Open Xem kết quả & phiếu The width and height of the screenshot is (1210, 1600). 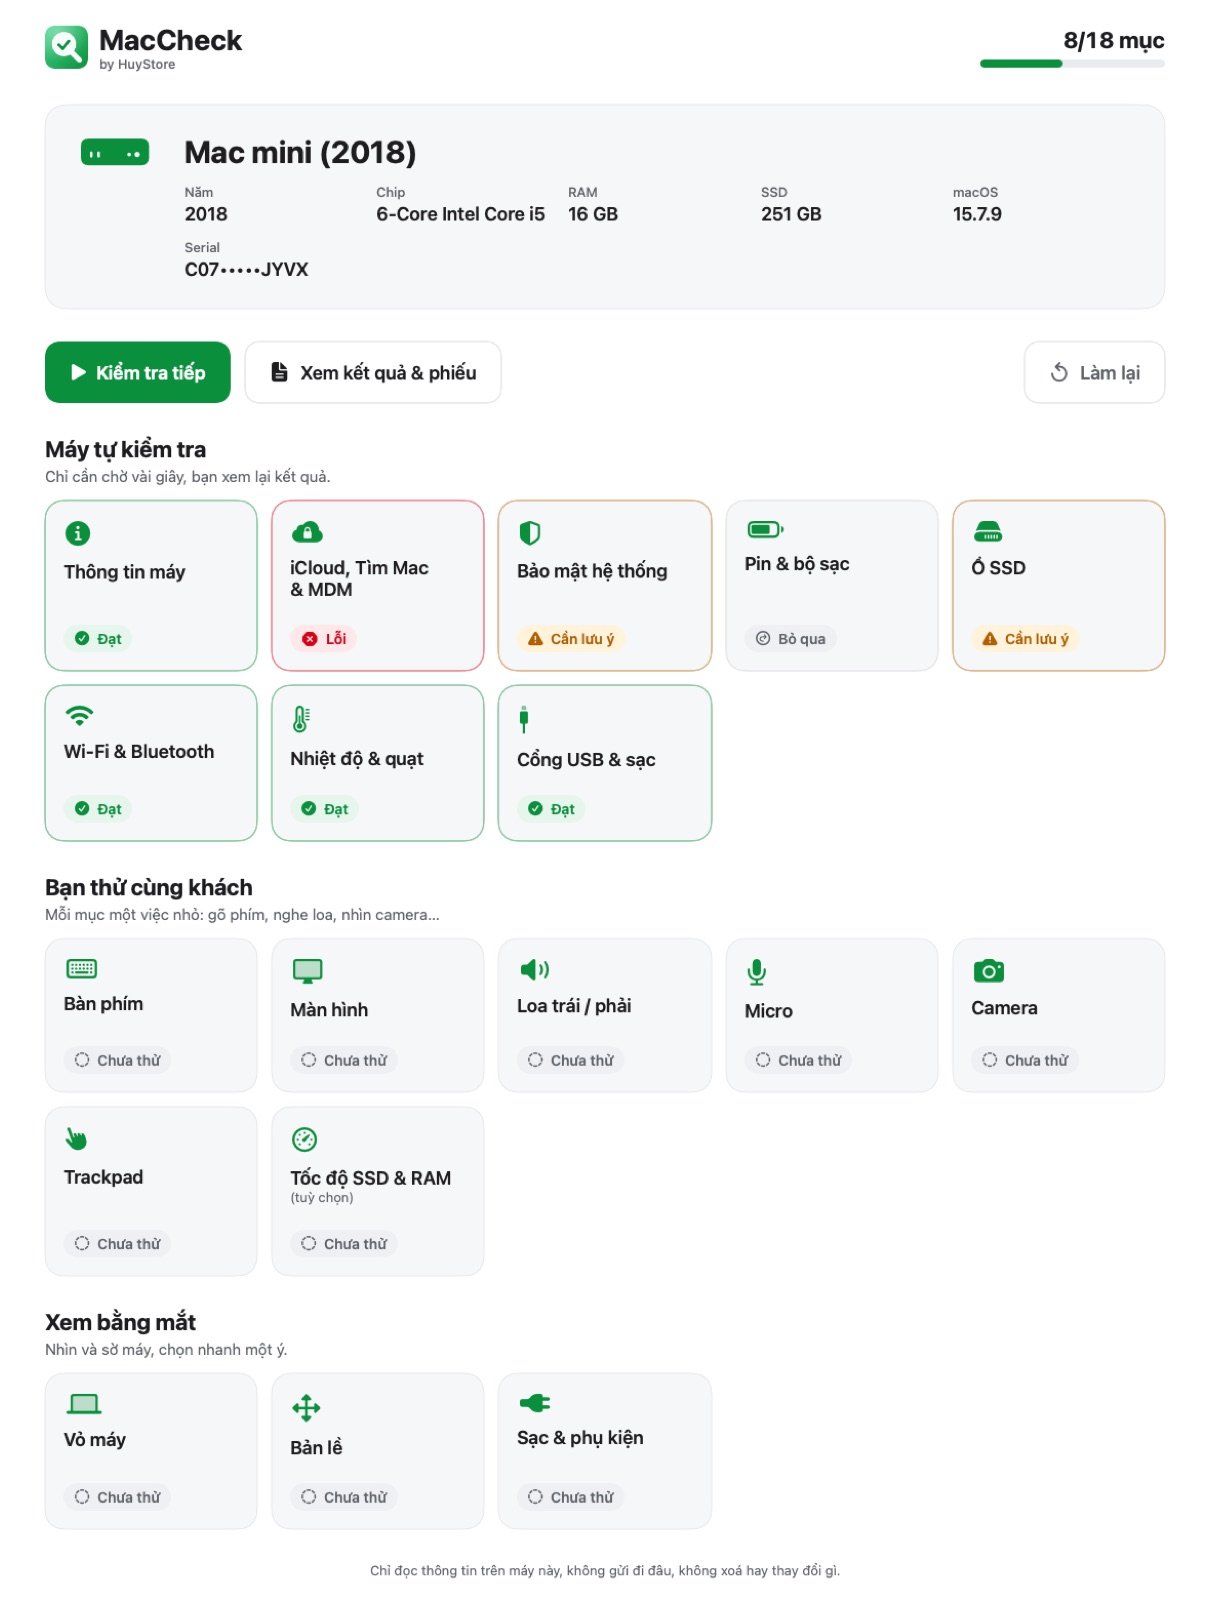373,373
